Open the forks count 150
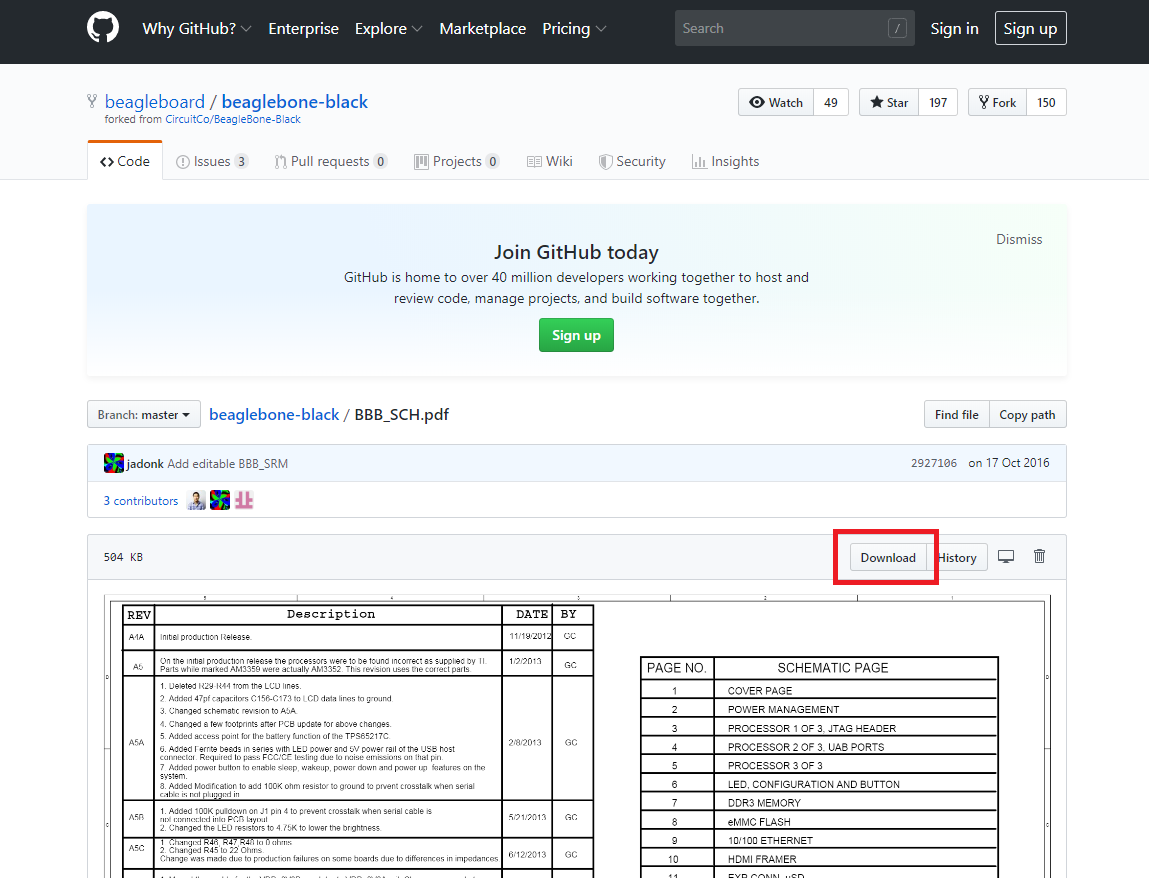Viewport: 1149px width, 878px height. click(1046, 103)
